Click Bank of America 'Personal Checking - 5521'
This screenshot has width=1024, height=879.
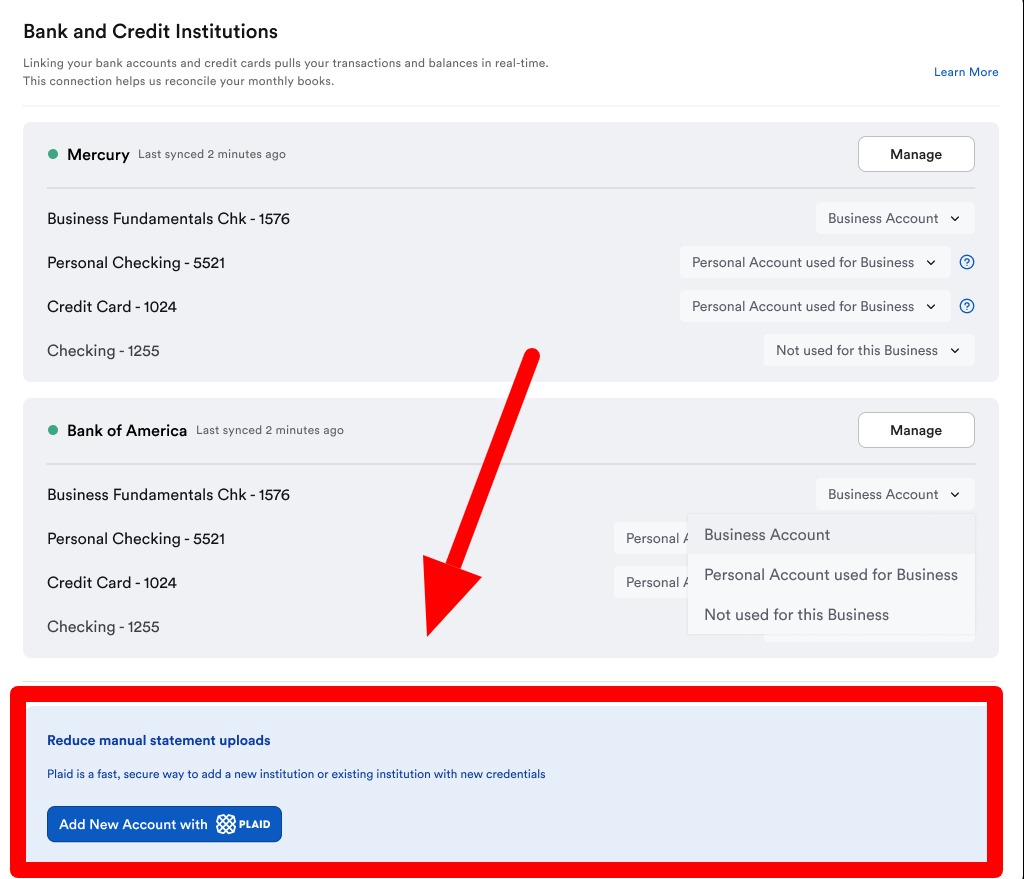(136, 539)
